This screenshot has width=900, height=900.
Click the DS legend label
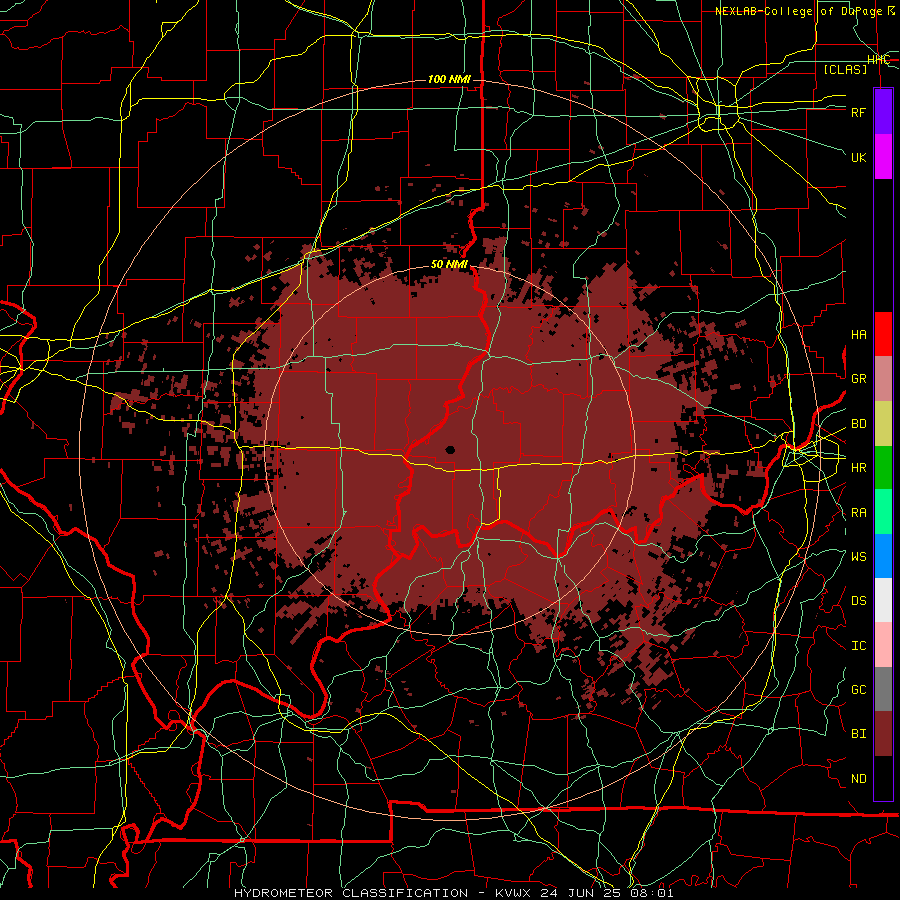point(858,601)
